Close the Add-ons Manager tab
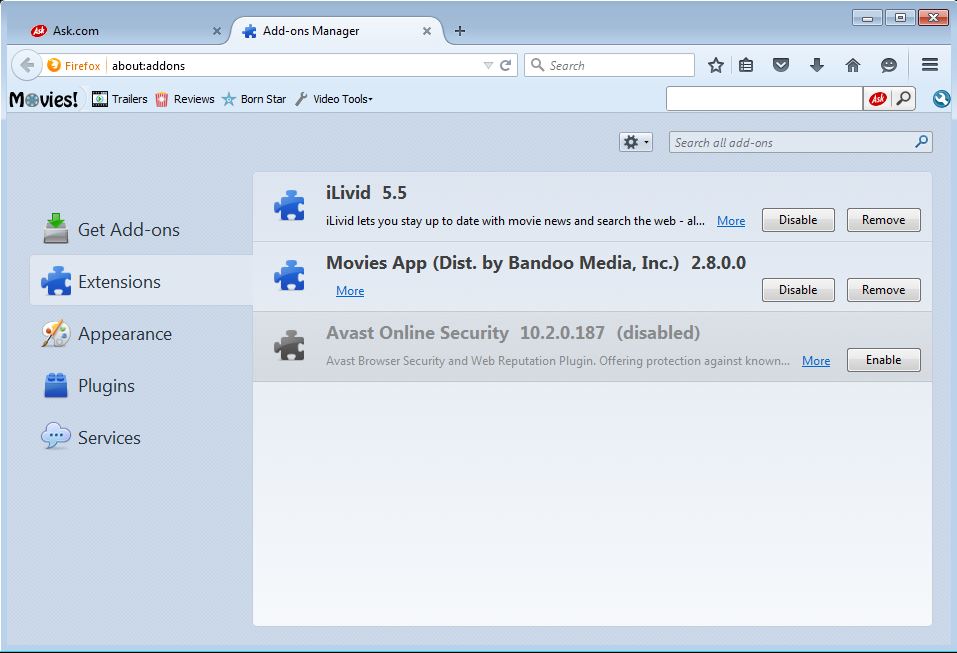 click(427, 31)
